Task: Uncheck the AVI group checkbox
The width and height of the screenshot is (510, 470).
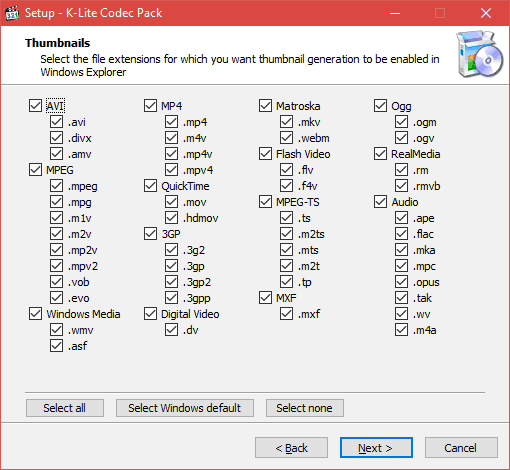Action: [35, 106]
